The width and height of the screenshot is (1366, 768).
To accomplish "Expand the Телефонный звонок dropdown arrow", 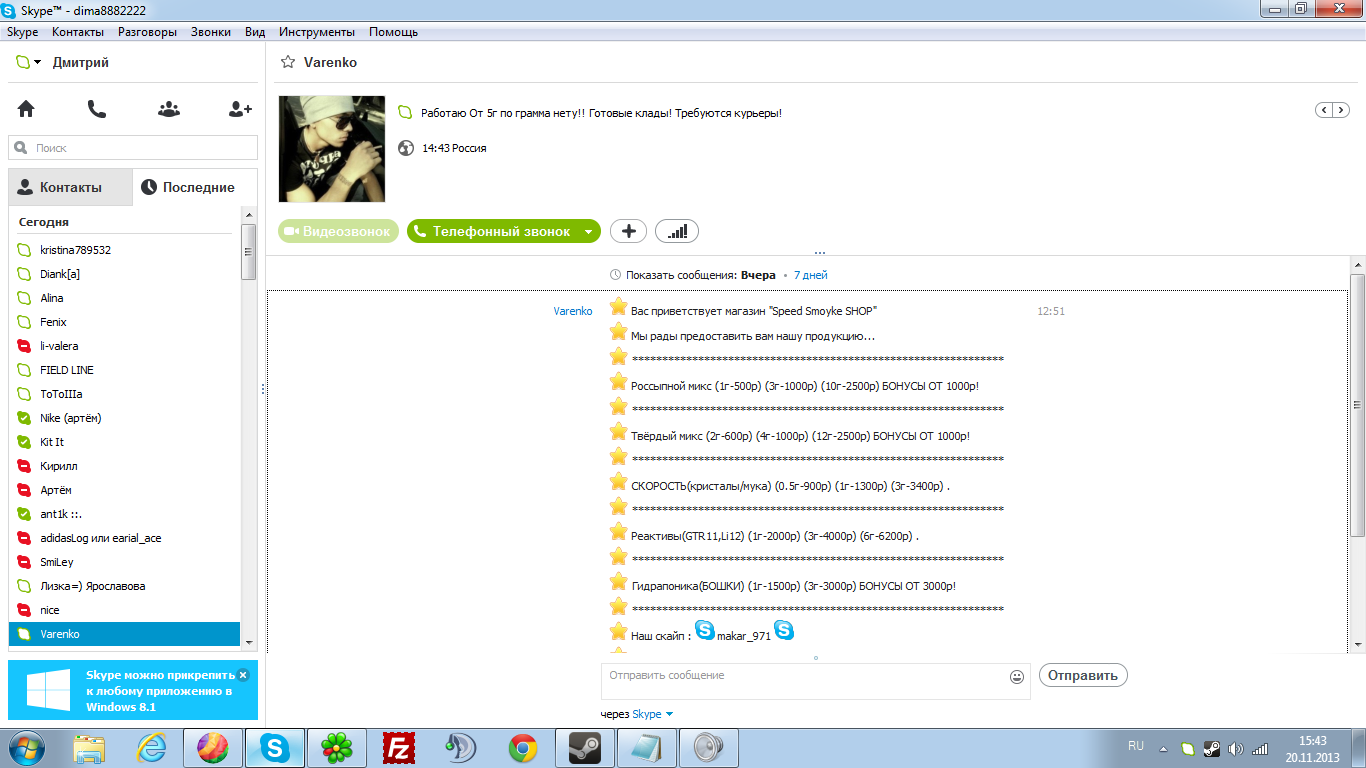I will [x=588, y=232].
